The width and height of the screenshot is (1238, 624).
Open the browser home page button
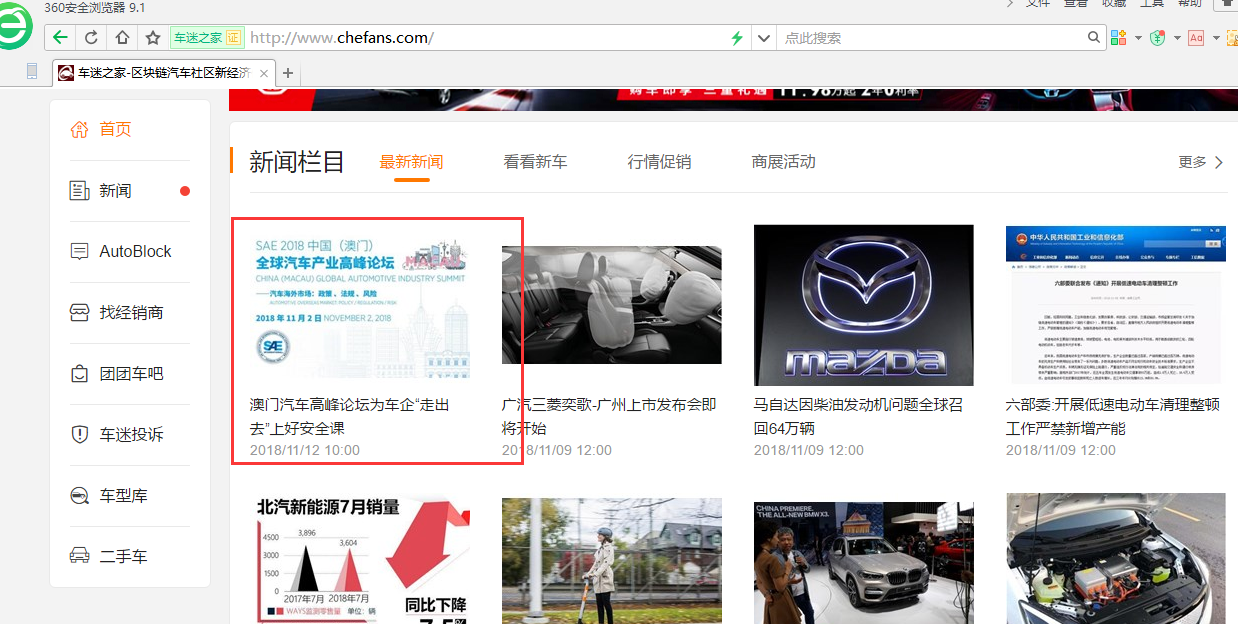(x=122, y=38)
